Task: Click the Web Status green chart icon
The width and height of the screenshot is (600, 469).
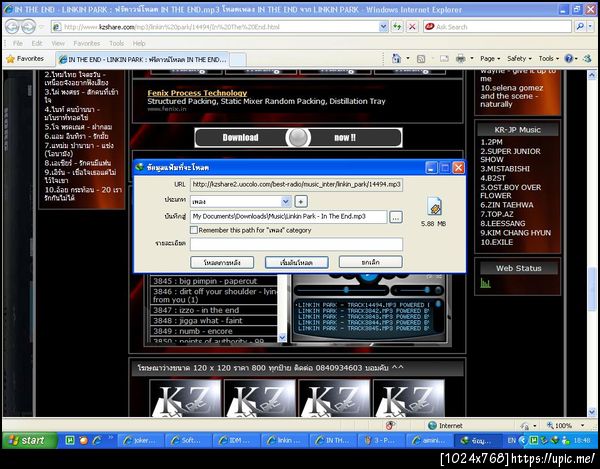Action: click(x=485, y=283)
